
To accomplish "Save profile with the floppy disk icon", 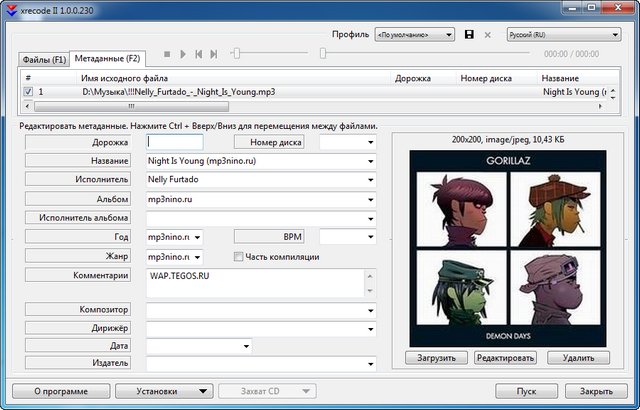I will tap(470, 34).
